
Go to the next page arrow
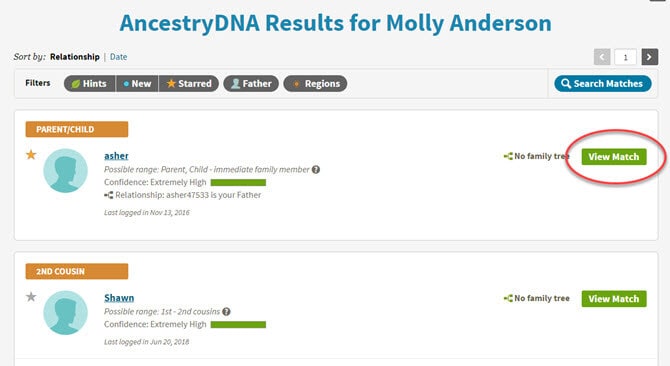[x=649, y=57]
